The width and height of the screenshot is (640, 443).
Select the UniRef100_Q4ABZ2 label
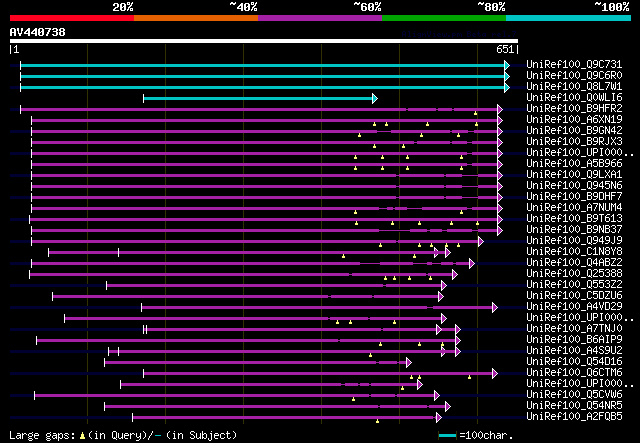click(x=574, y=263)
